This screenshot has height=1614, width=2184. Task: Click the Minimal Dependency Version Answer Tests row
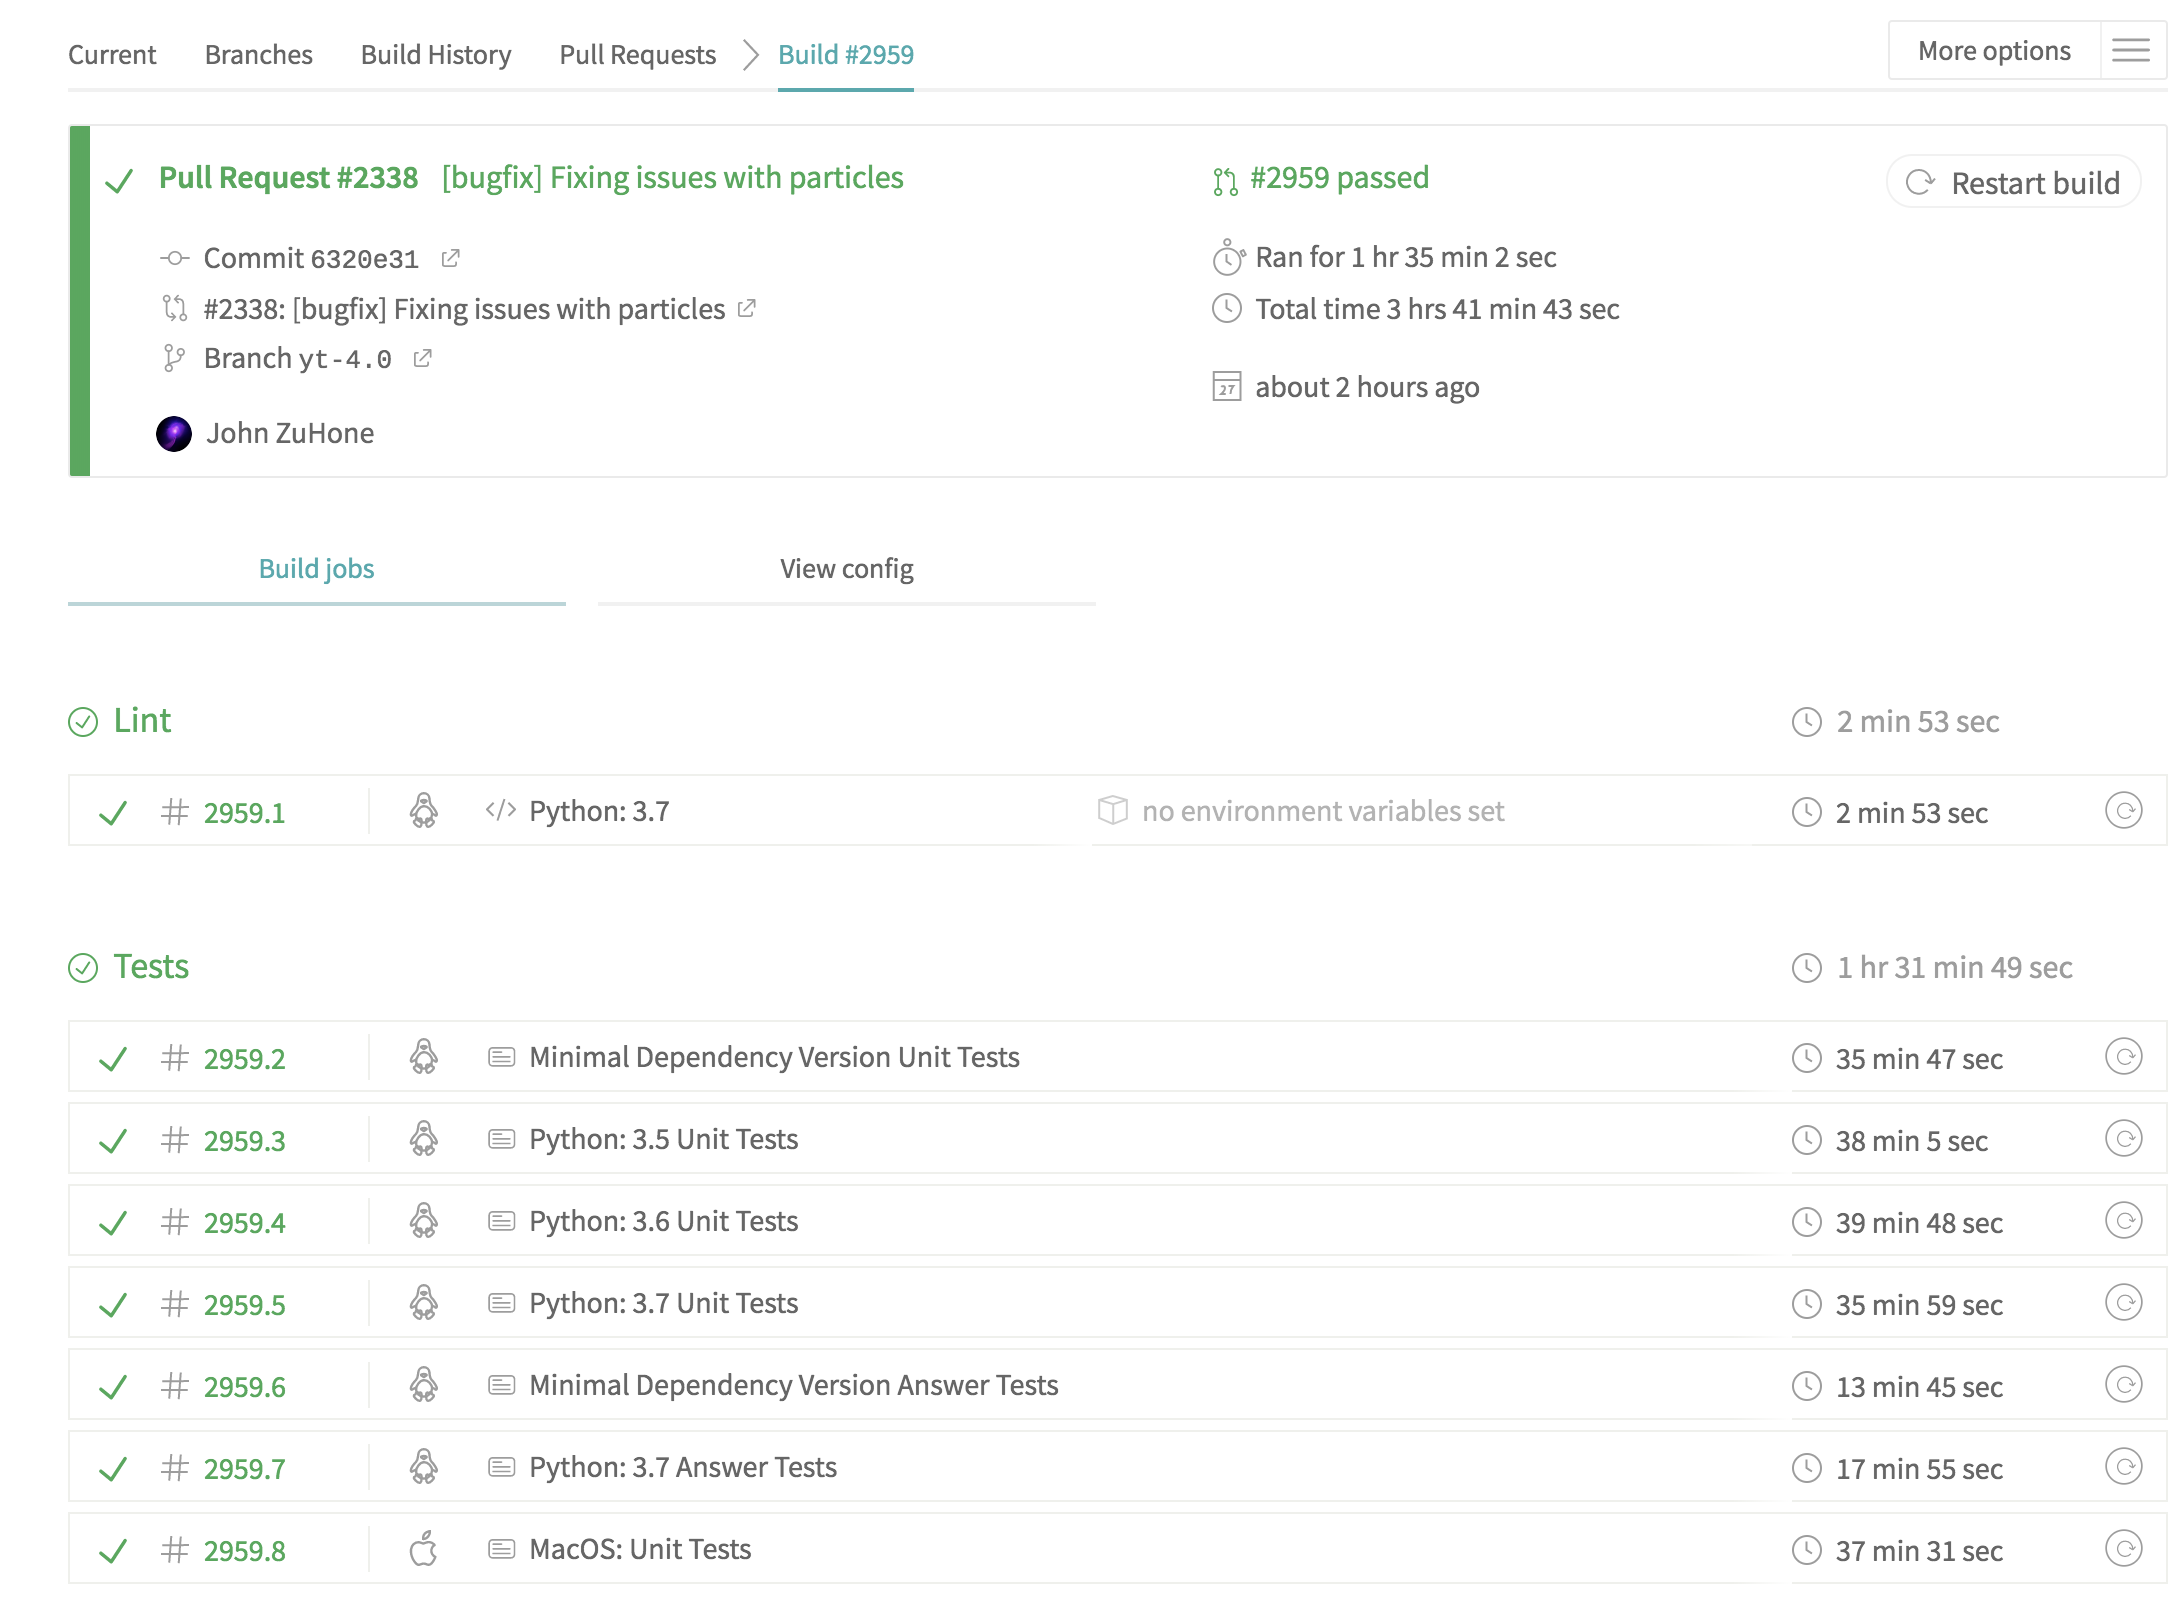pos(793,1385)
